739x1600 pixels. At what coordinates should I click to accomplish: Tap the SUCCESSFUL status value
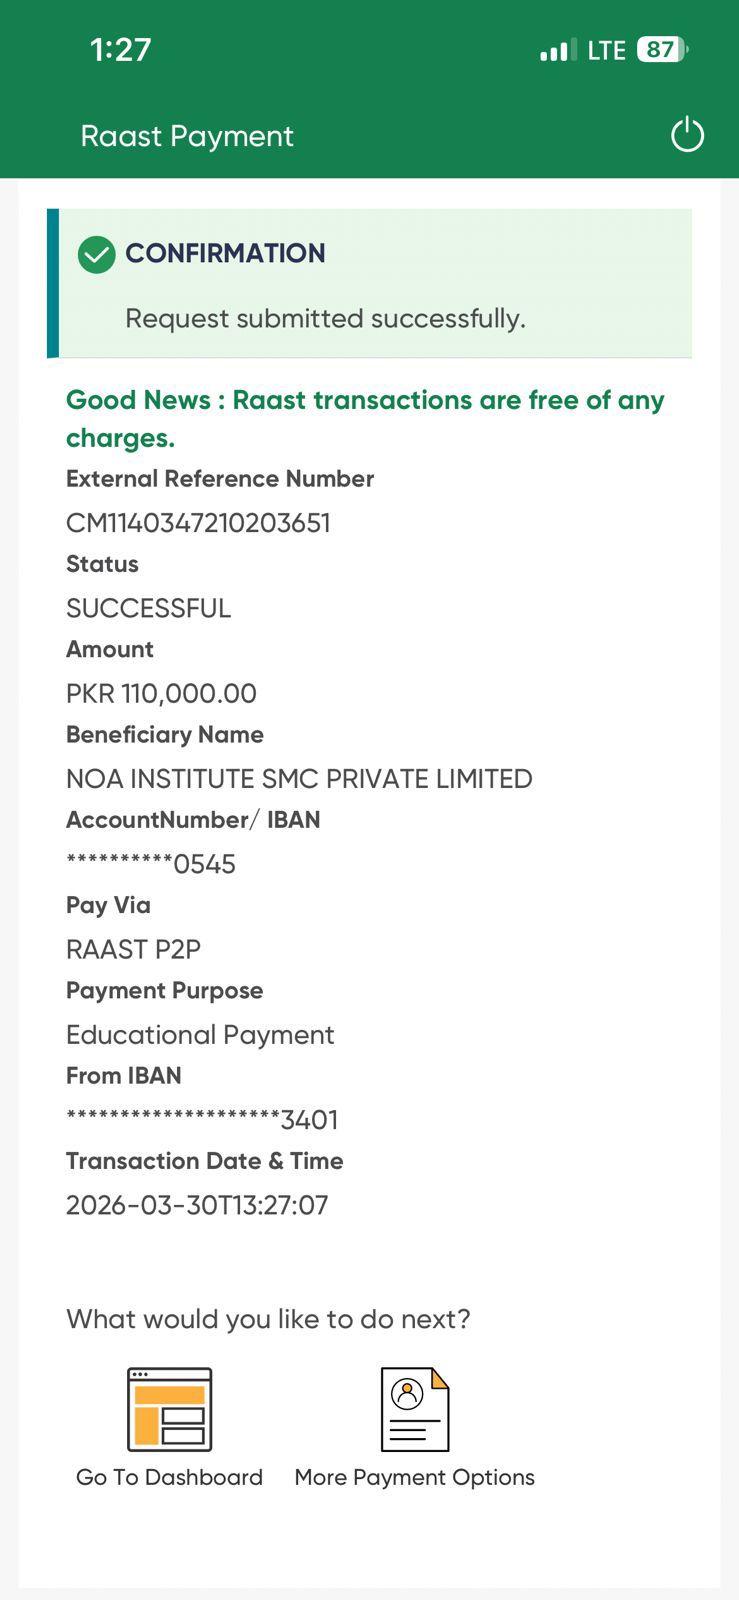[x=148, y=608]
